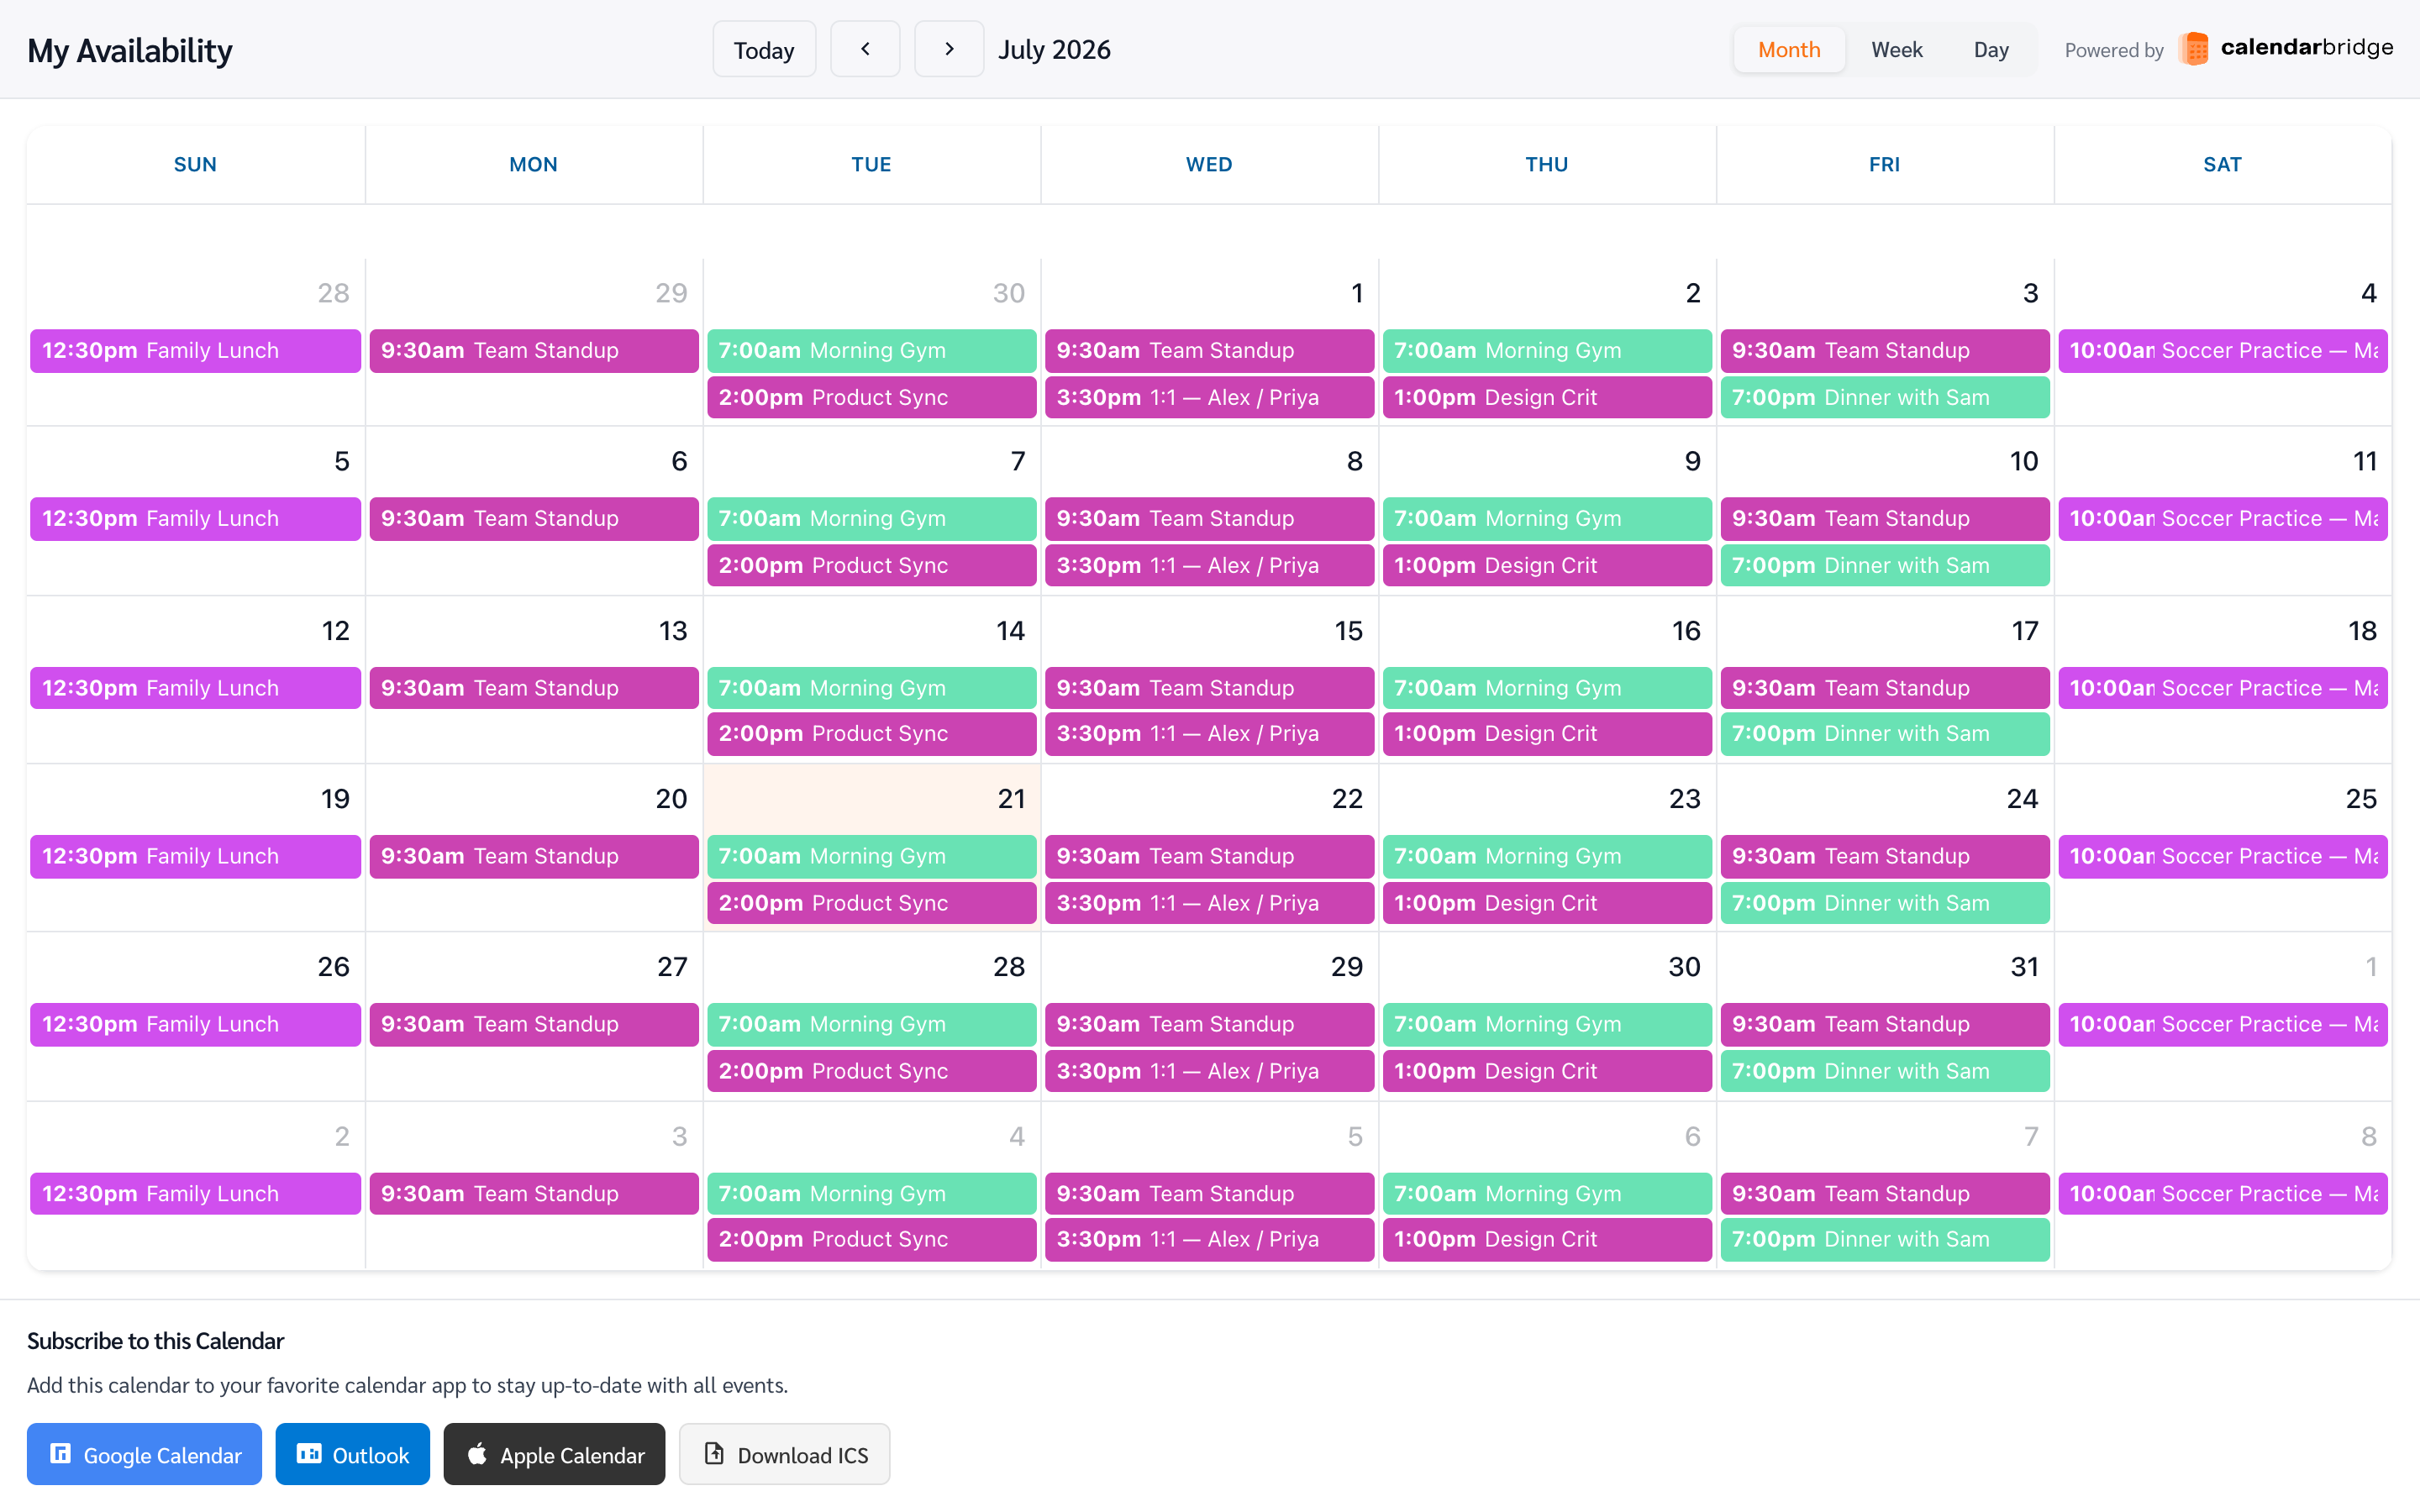
Task: Click the July 2026 month title
Action: pyautogui.click(x=1054, y=49)
